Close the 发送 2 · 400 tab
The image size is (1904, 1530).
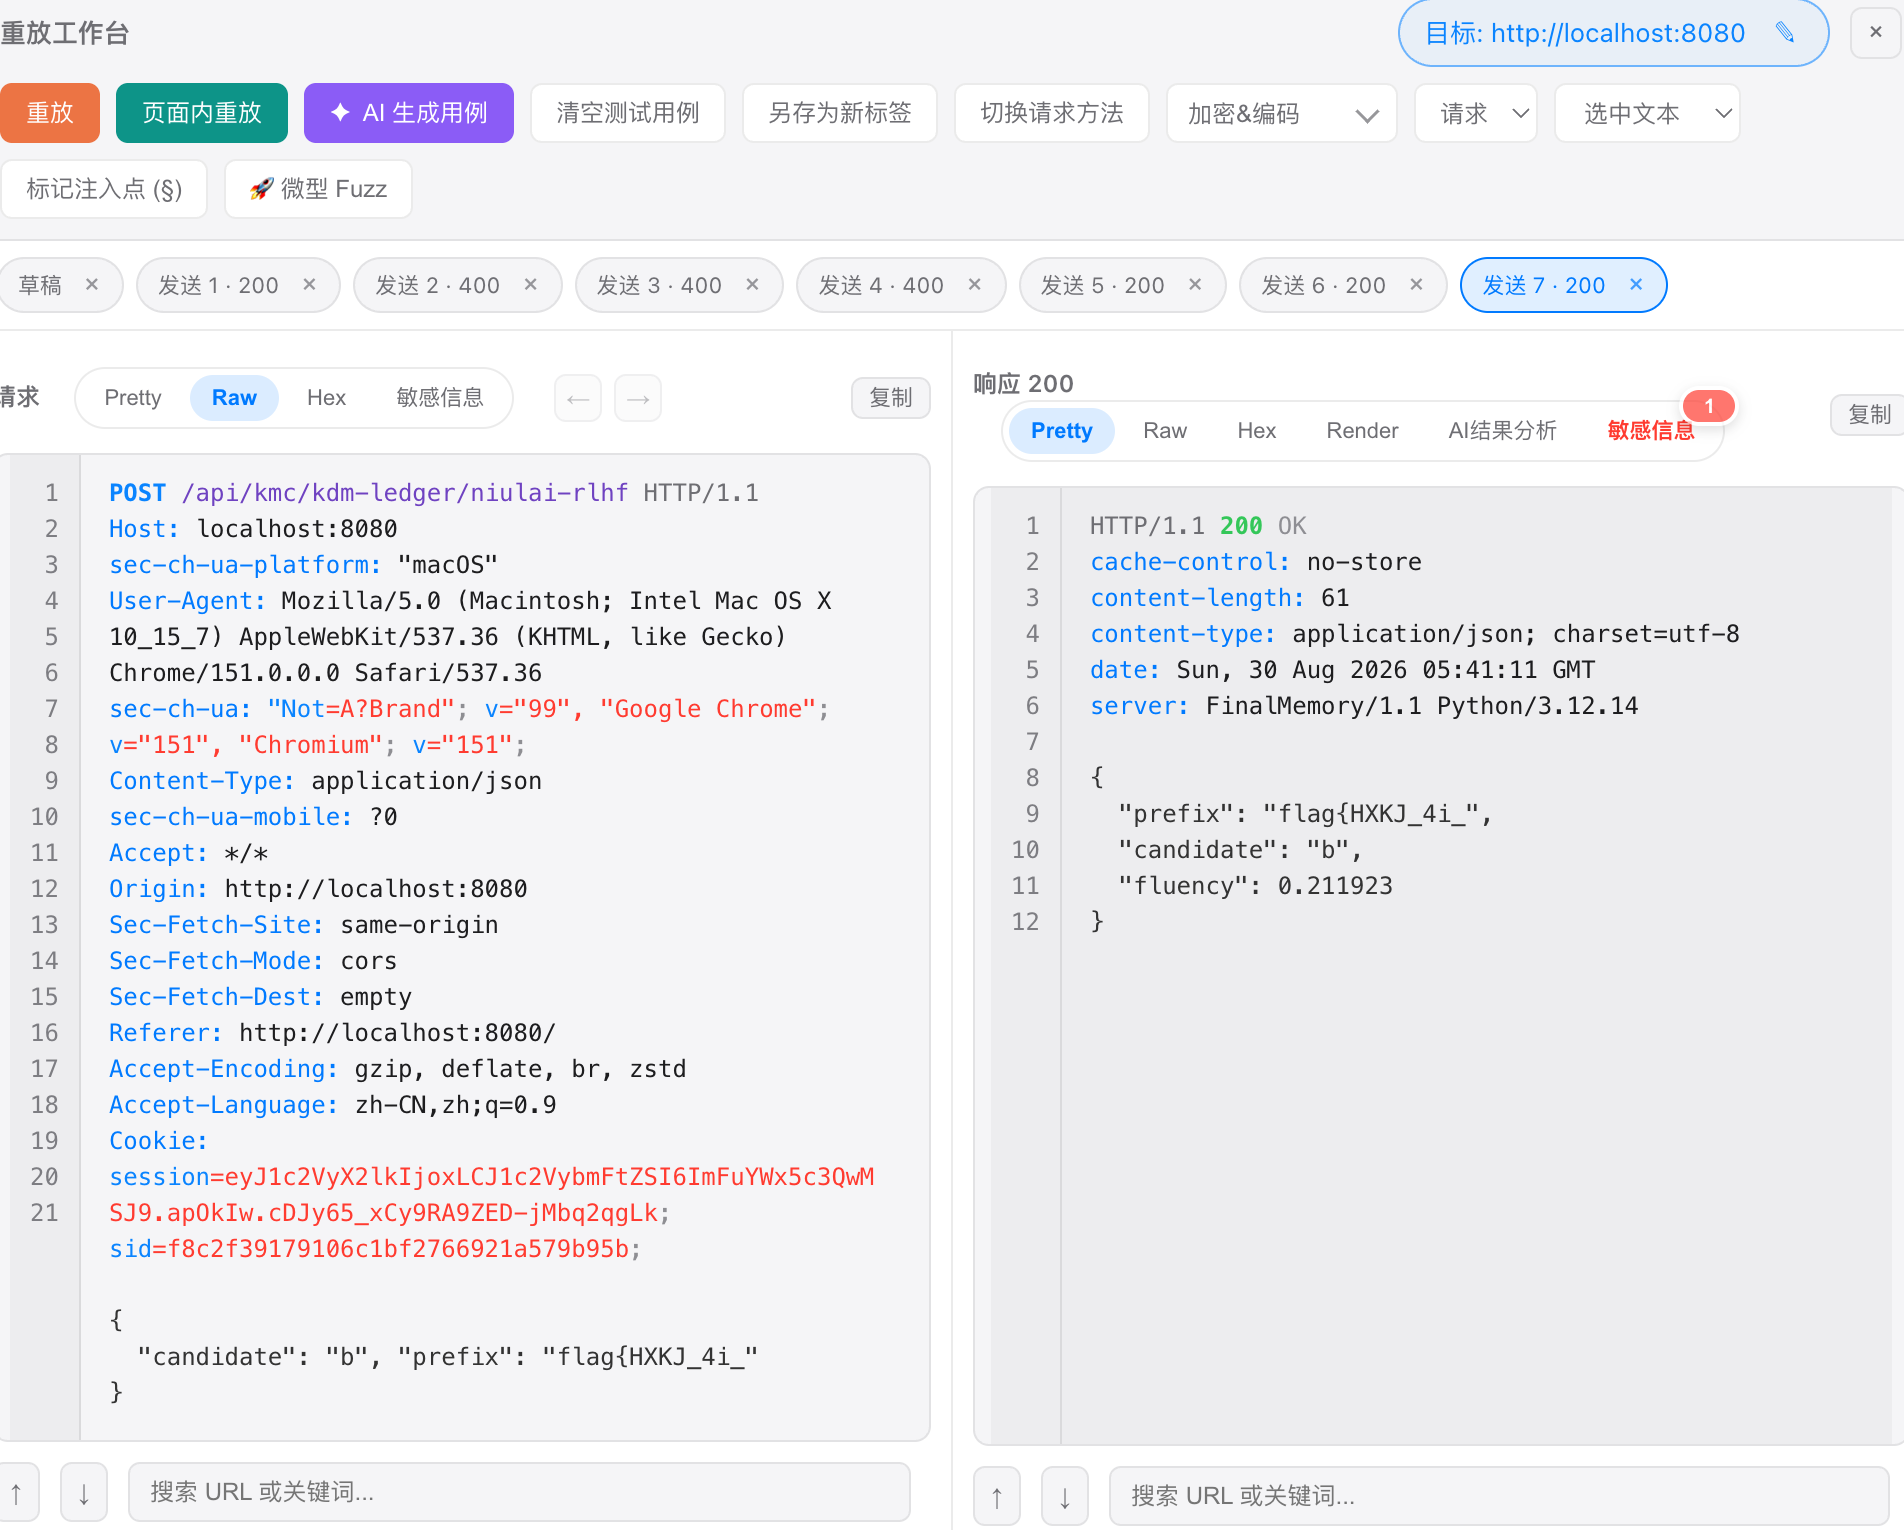[x=531, y=285]
